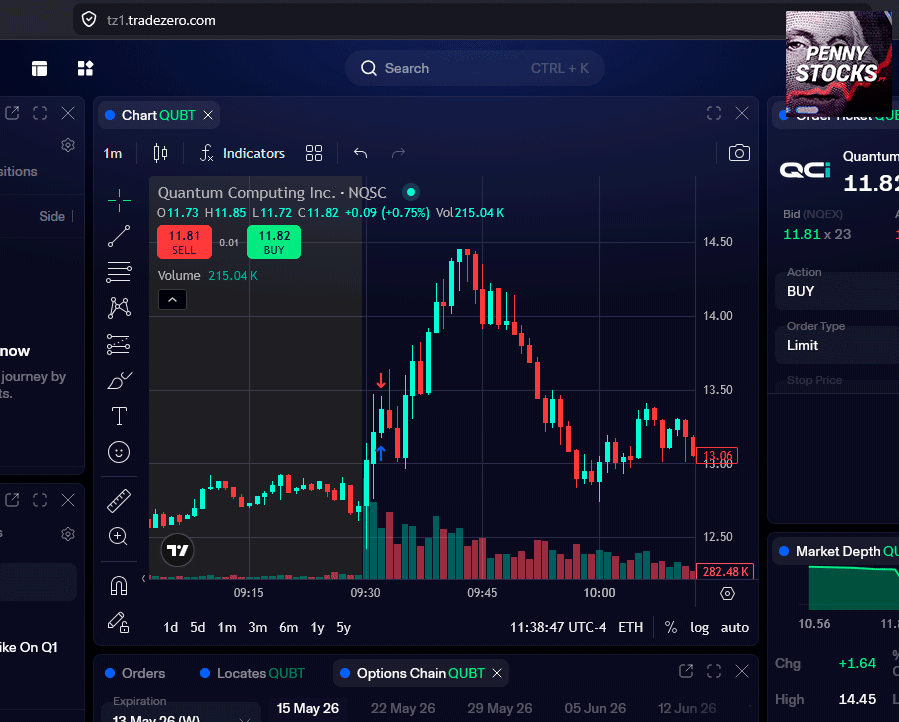Open settings gear in lower left panel
Screen dimensions: 899x722
tap(68, 534)
